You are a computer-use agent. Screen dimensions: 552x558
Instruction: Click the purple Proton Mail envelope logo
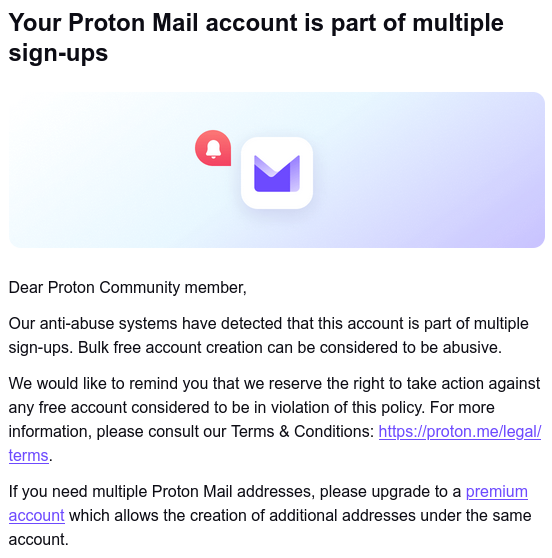(x=277, y=173)
